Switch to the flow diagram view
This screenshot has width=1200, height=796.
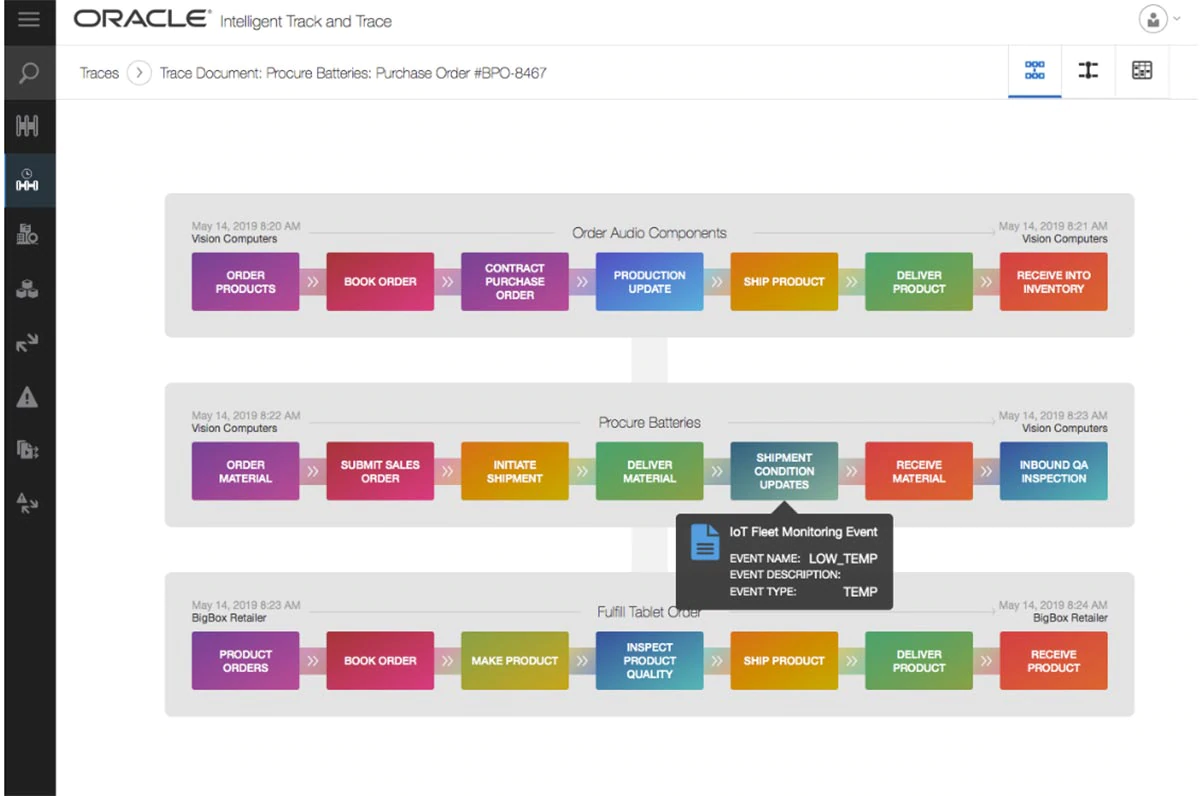coord(1035,70)
